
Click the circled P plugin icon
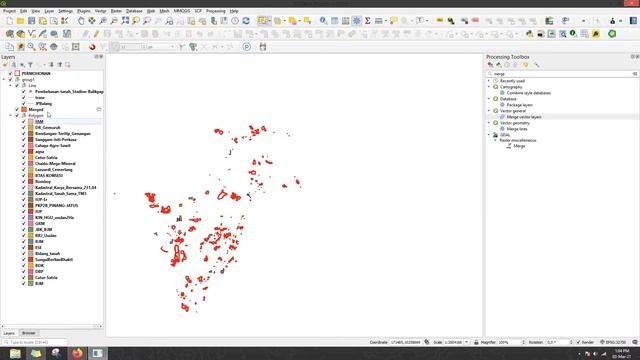(x=247, y=47)
